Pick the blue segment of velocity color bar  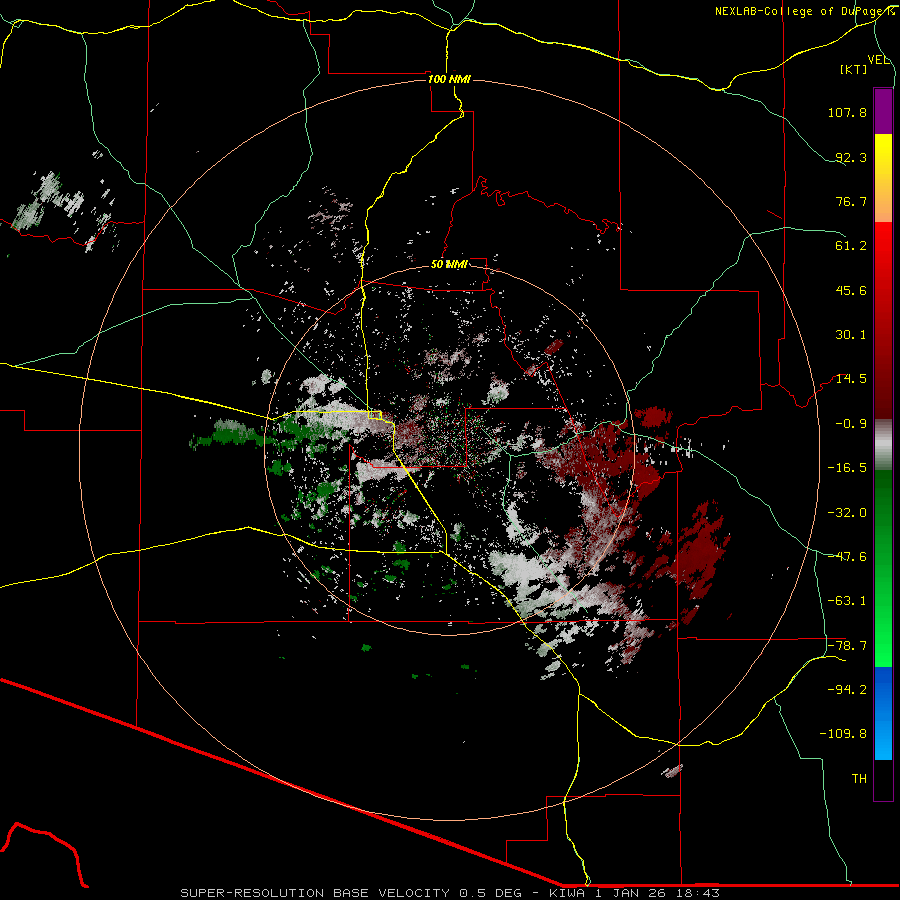click(x=883, y=713)
